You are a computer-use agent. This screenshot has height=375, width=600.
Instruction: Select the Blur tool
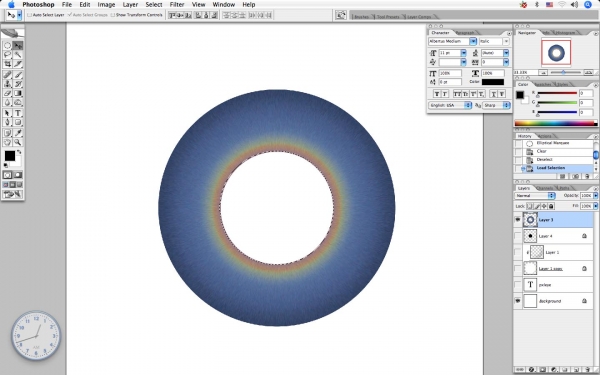pos(7,102)
